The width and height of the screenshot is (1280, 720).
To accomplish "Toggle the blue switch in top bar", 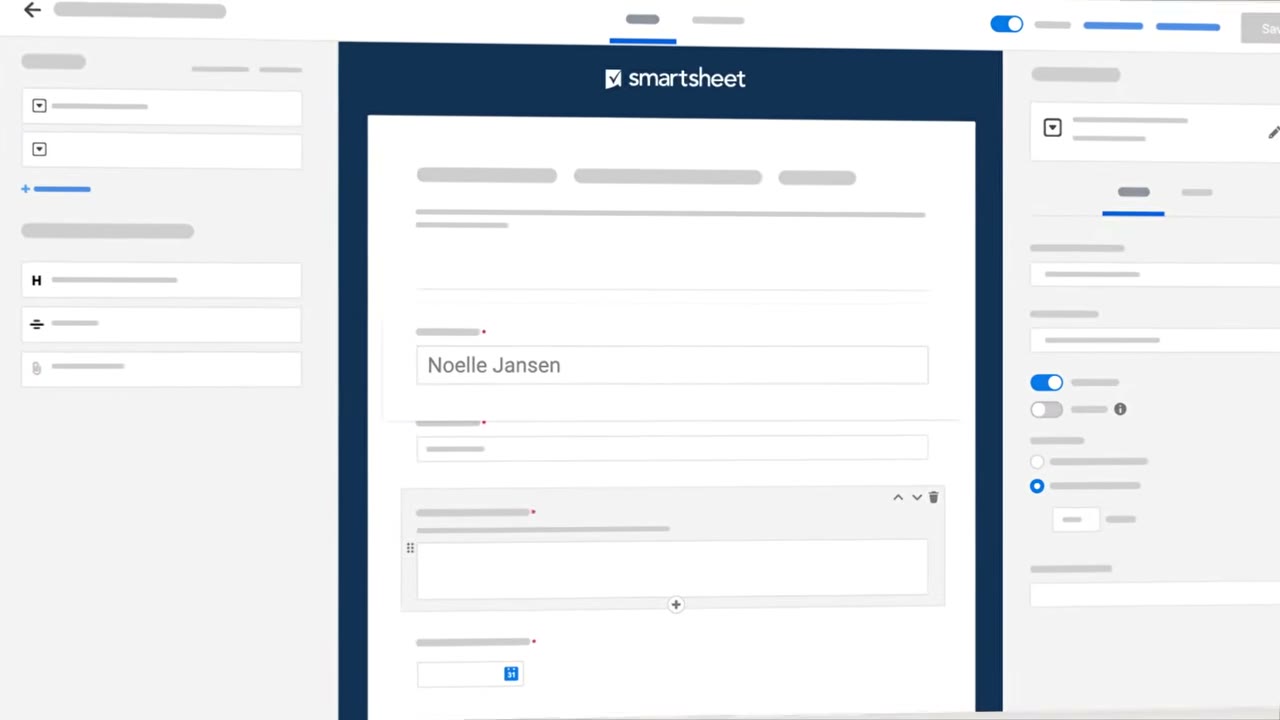I will click(1006, 24).
